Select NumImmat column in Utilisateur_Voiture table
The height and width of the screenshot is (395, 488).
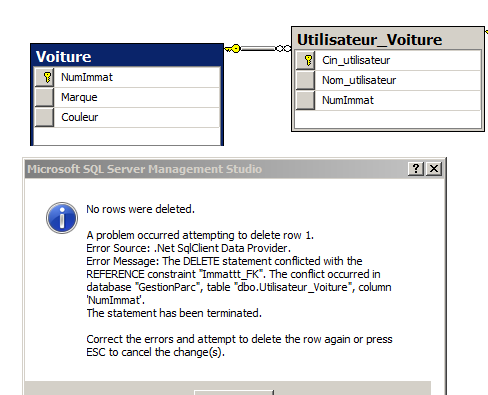388,100
